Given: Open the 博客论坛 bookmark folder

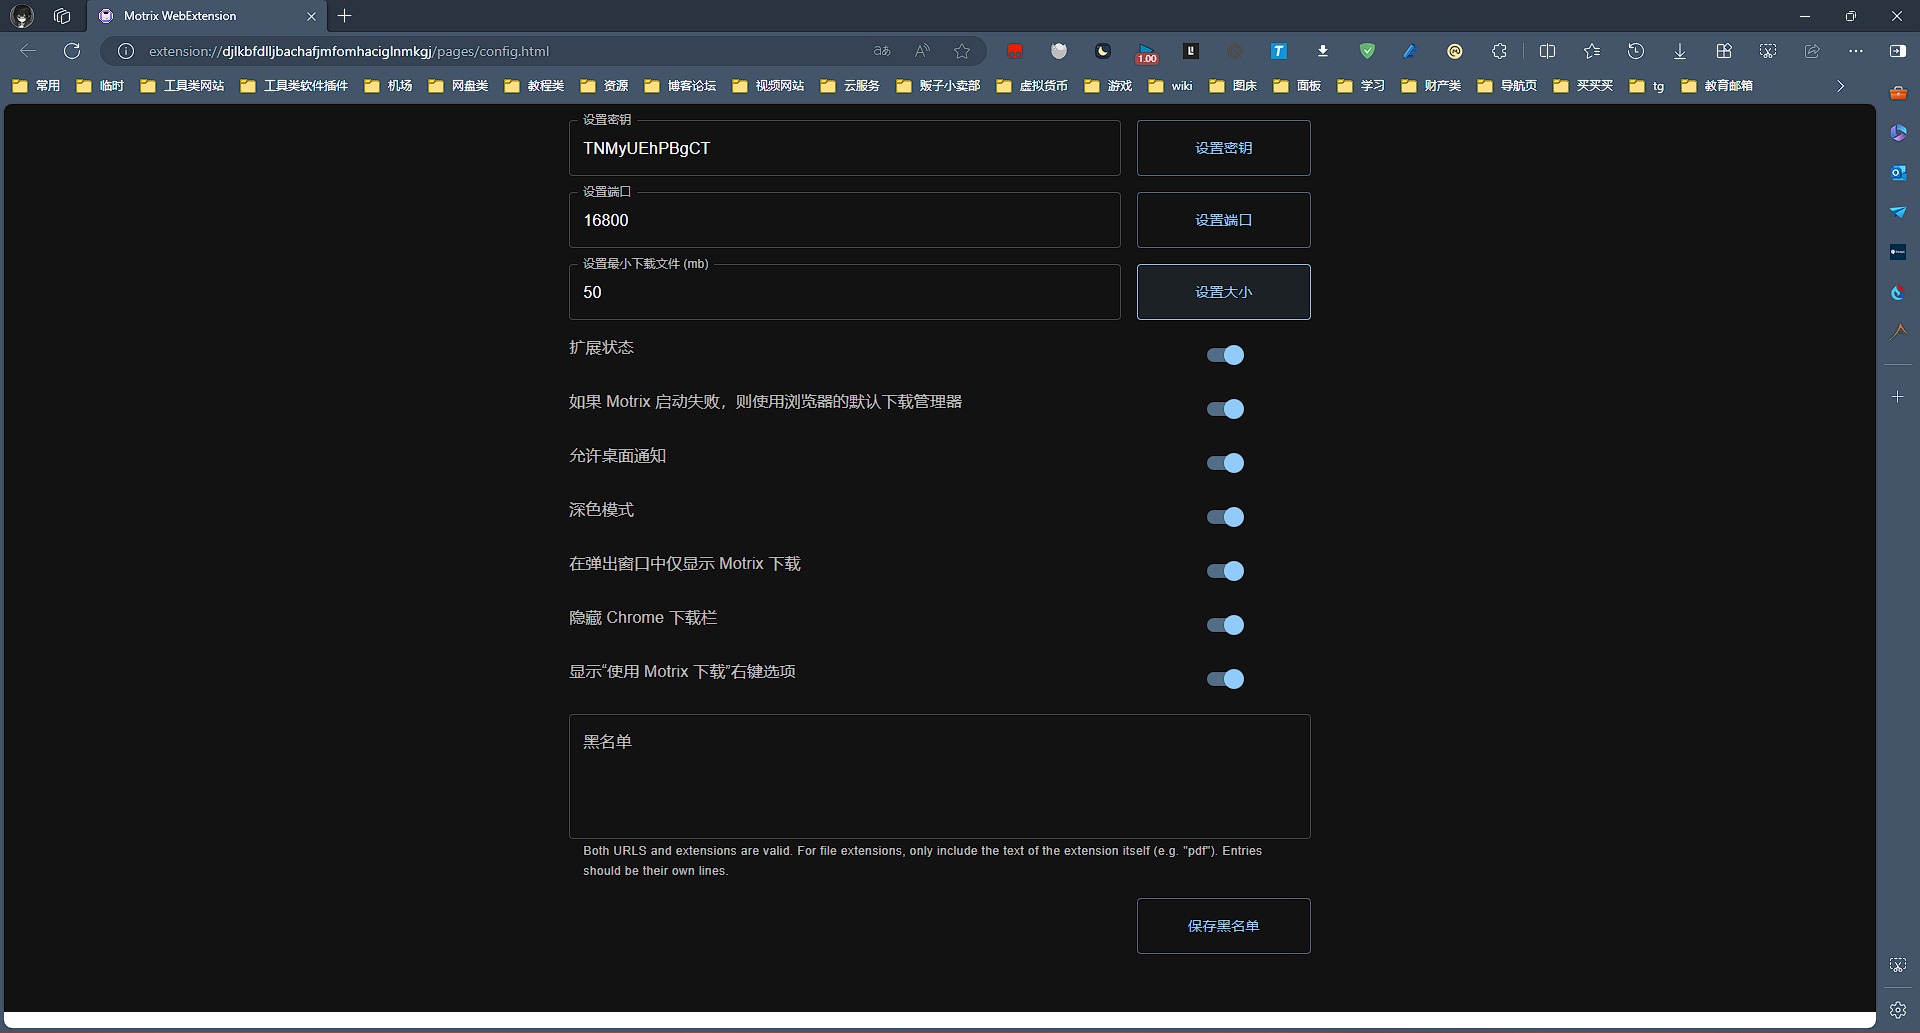Looking at the screenshot, I should click(681, 86).
